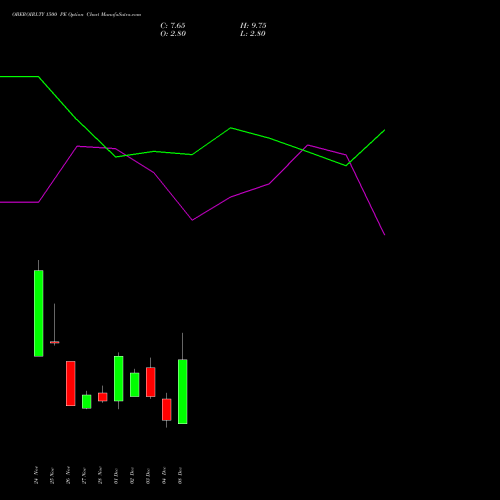The width and height of the screenshot is (500, 500).
Task: Click the open value 'O: 2.80'
Action: point(173,34)
